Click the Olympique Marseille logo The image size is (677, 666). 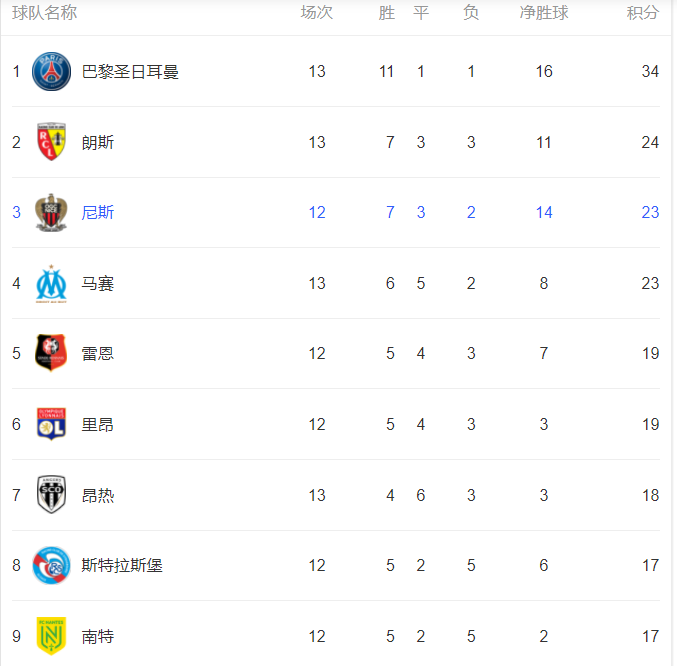click(51, 284)
